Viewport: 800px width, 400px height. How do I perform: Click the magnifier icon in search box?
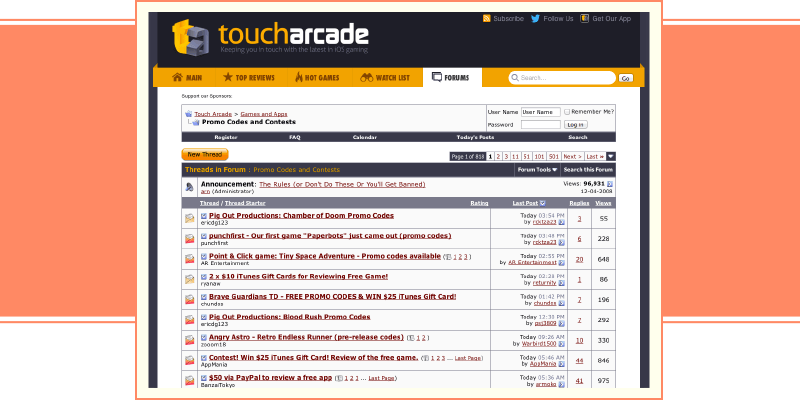tap(515, 78)
